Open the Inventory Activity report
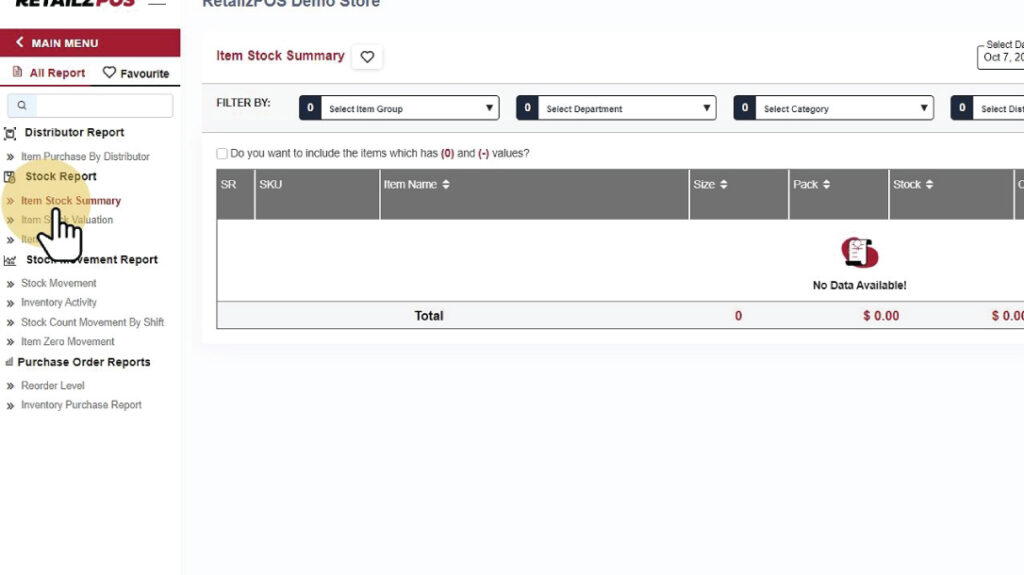The height and width of the screenshot is (575, 1024). [x=59, y=303]
